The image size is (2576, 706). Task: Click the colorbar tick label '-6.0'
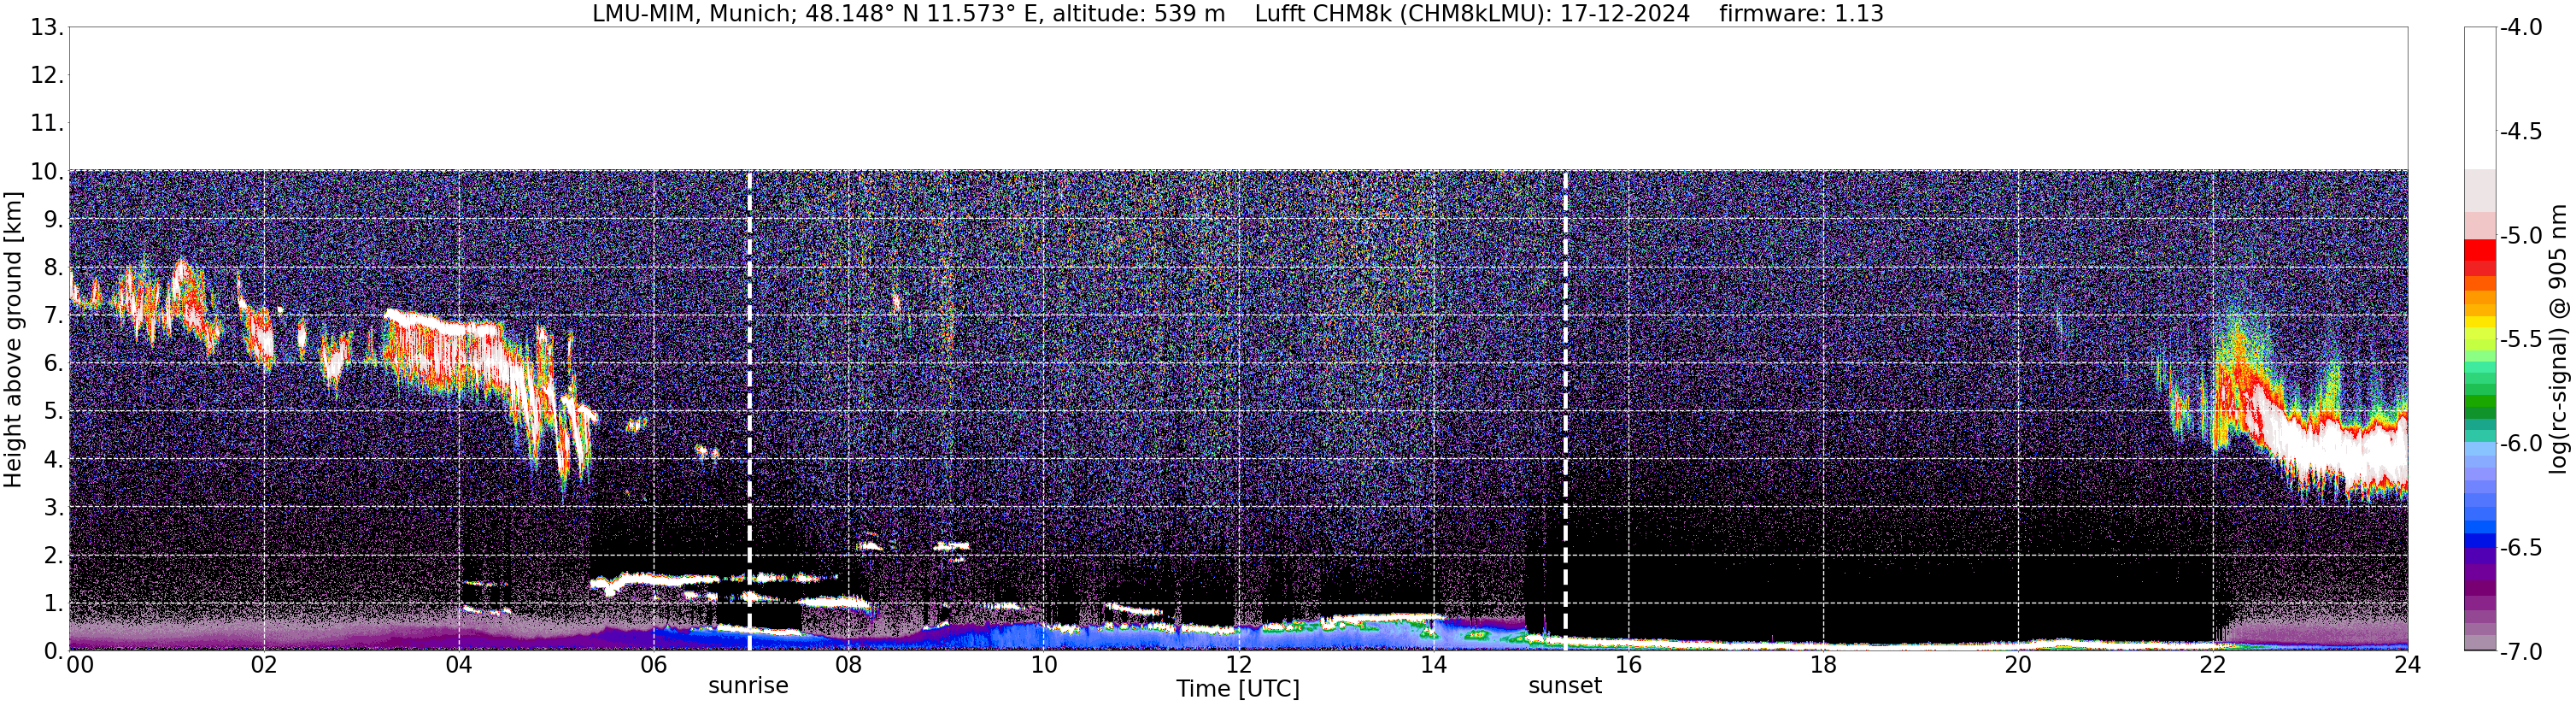click(x=2520, y=444)
